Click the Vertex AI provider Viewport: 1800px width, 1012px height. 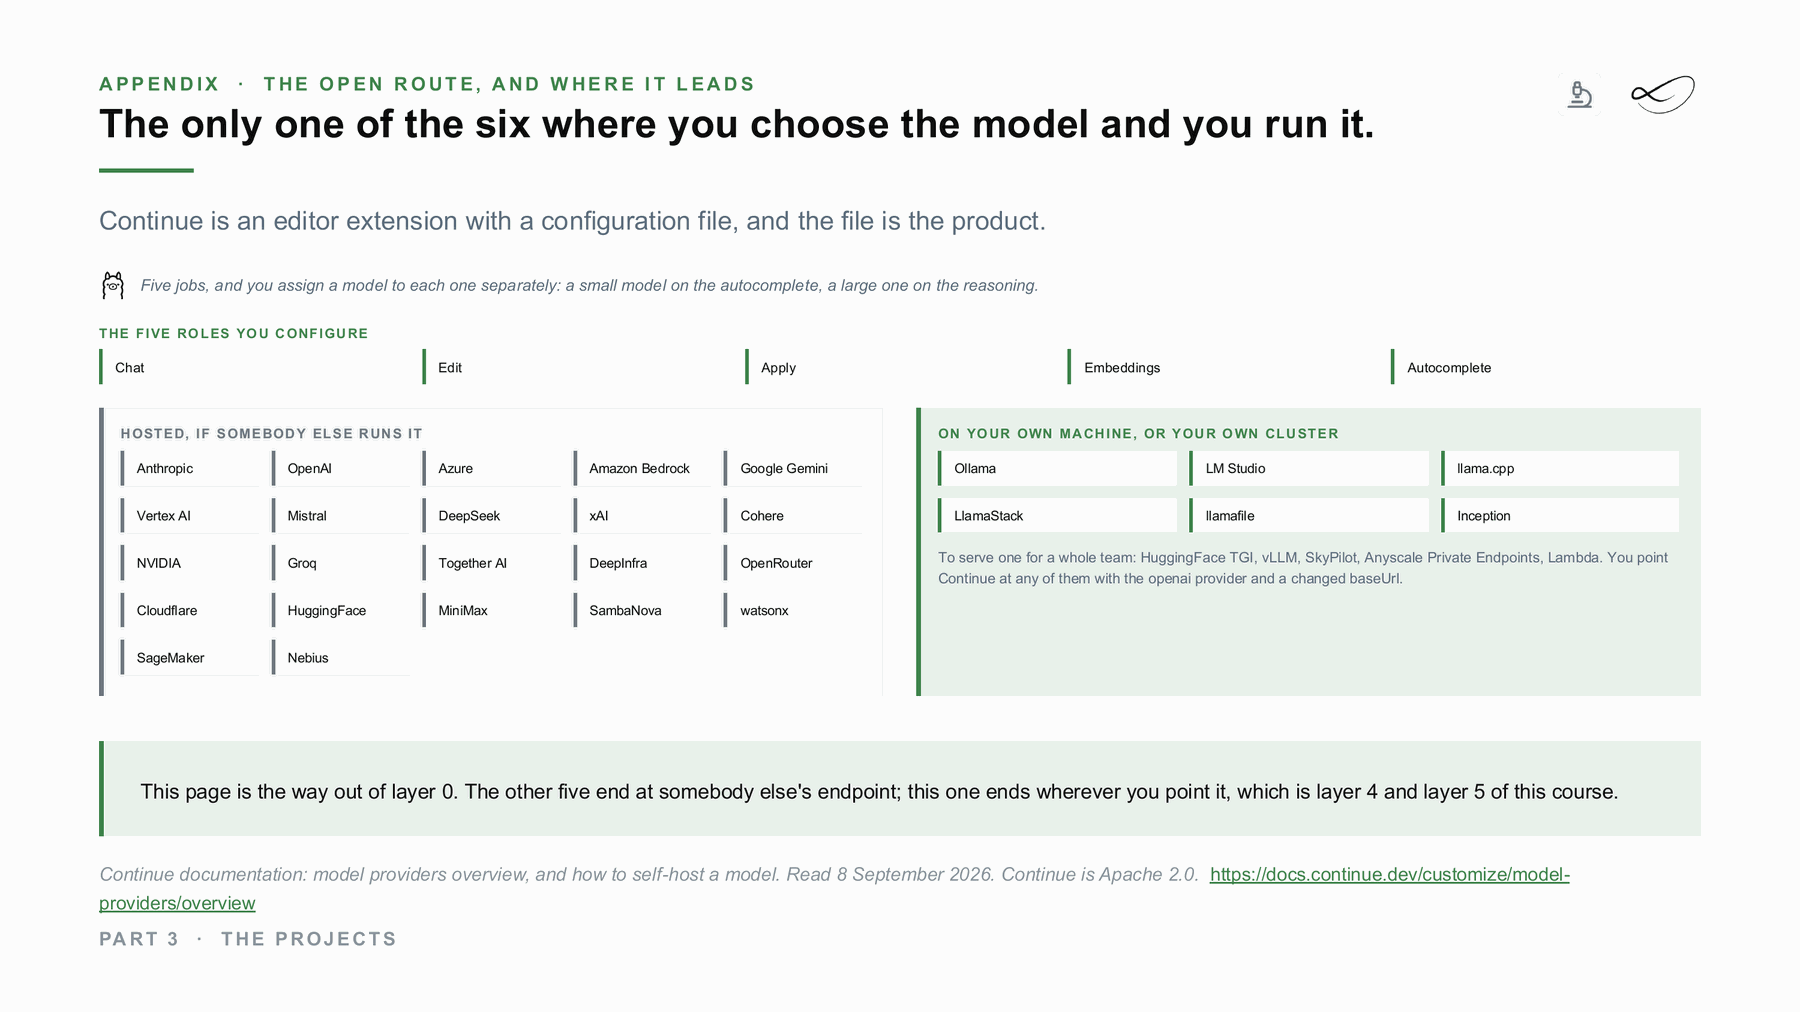pyautogui.click(x=190, y=516)
